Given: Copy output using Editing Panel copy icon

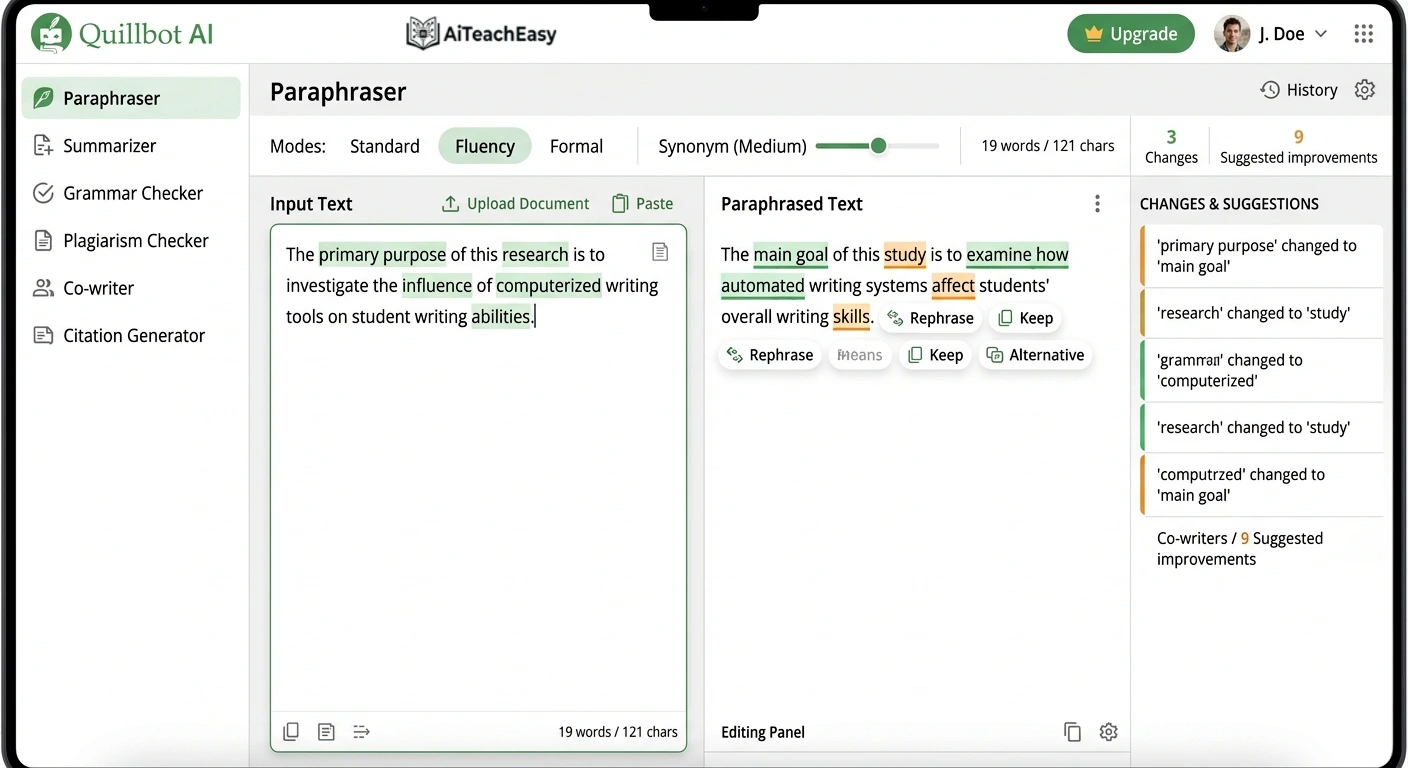Looking at the screenshot, I should click(1072, 731).
